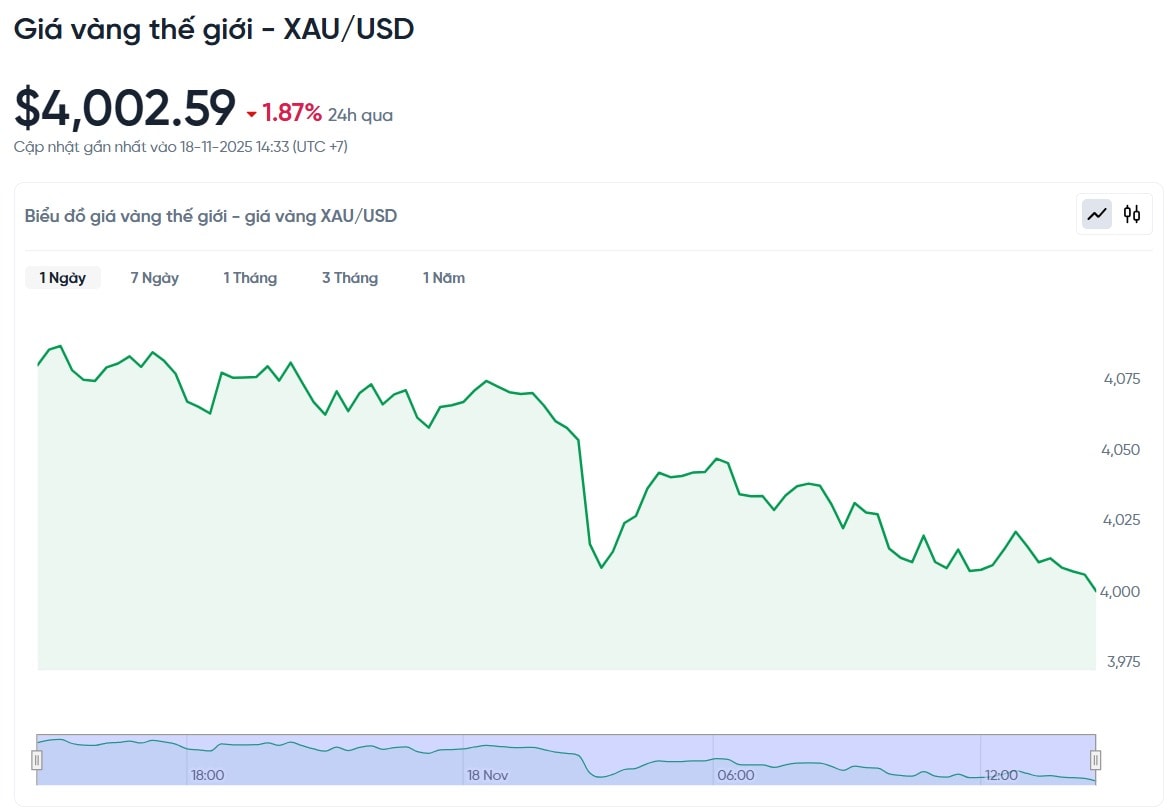Show the 3 Tháng price history
Viewport: 1171px width, 810px height.
(350, 278)
